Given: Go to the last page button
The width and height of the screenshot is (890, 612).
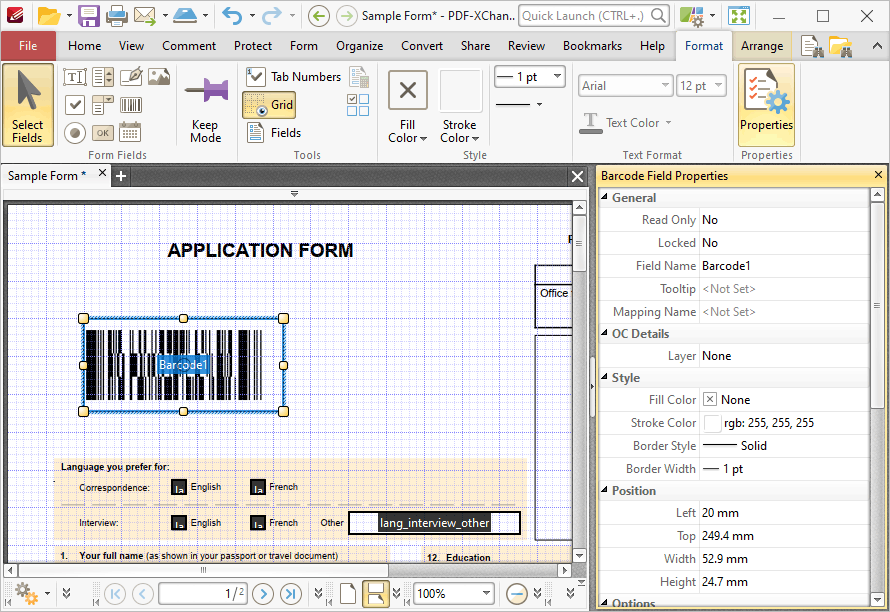Looking at the screenshot, I should 291,594.
